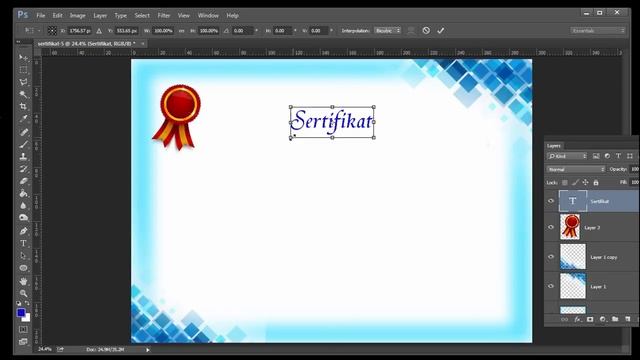Viewport: 640px width, 360px height.
Task: Select the Horizontal Type tool
Action: 23,243
